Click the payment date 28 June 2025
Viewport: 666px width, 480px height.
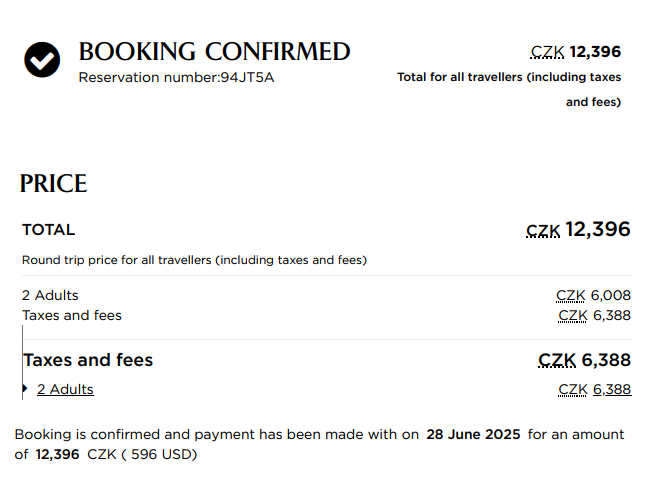pyautogui.click(x=473, y=435)
